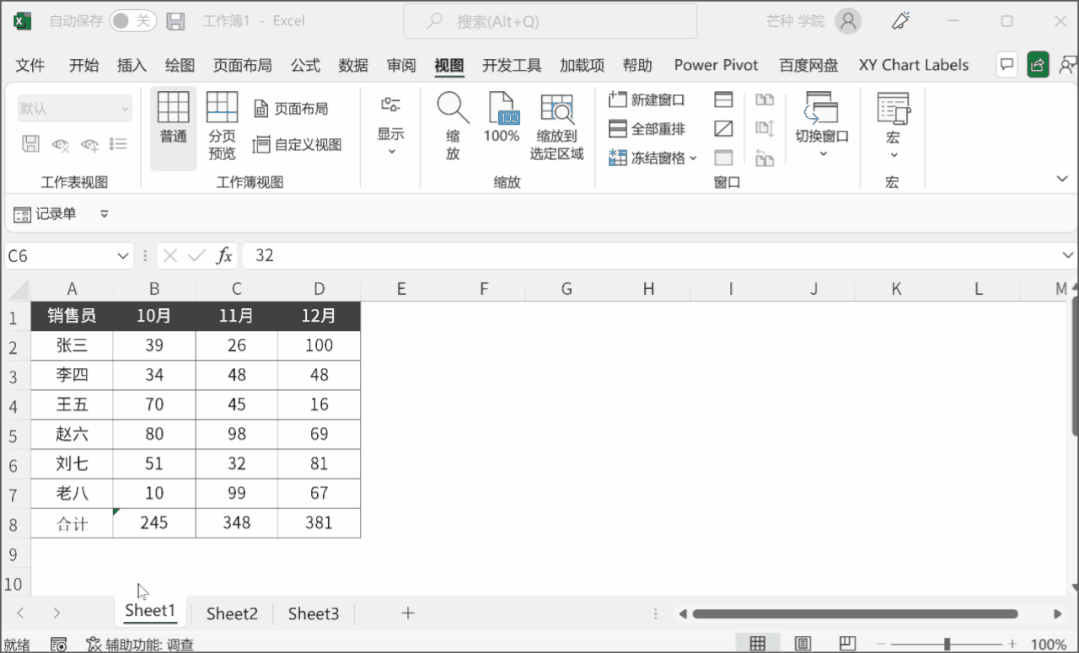Click the Save icon in title bar

(175, 21)
